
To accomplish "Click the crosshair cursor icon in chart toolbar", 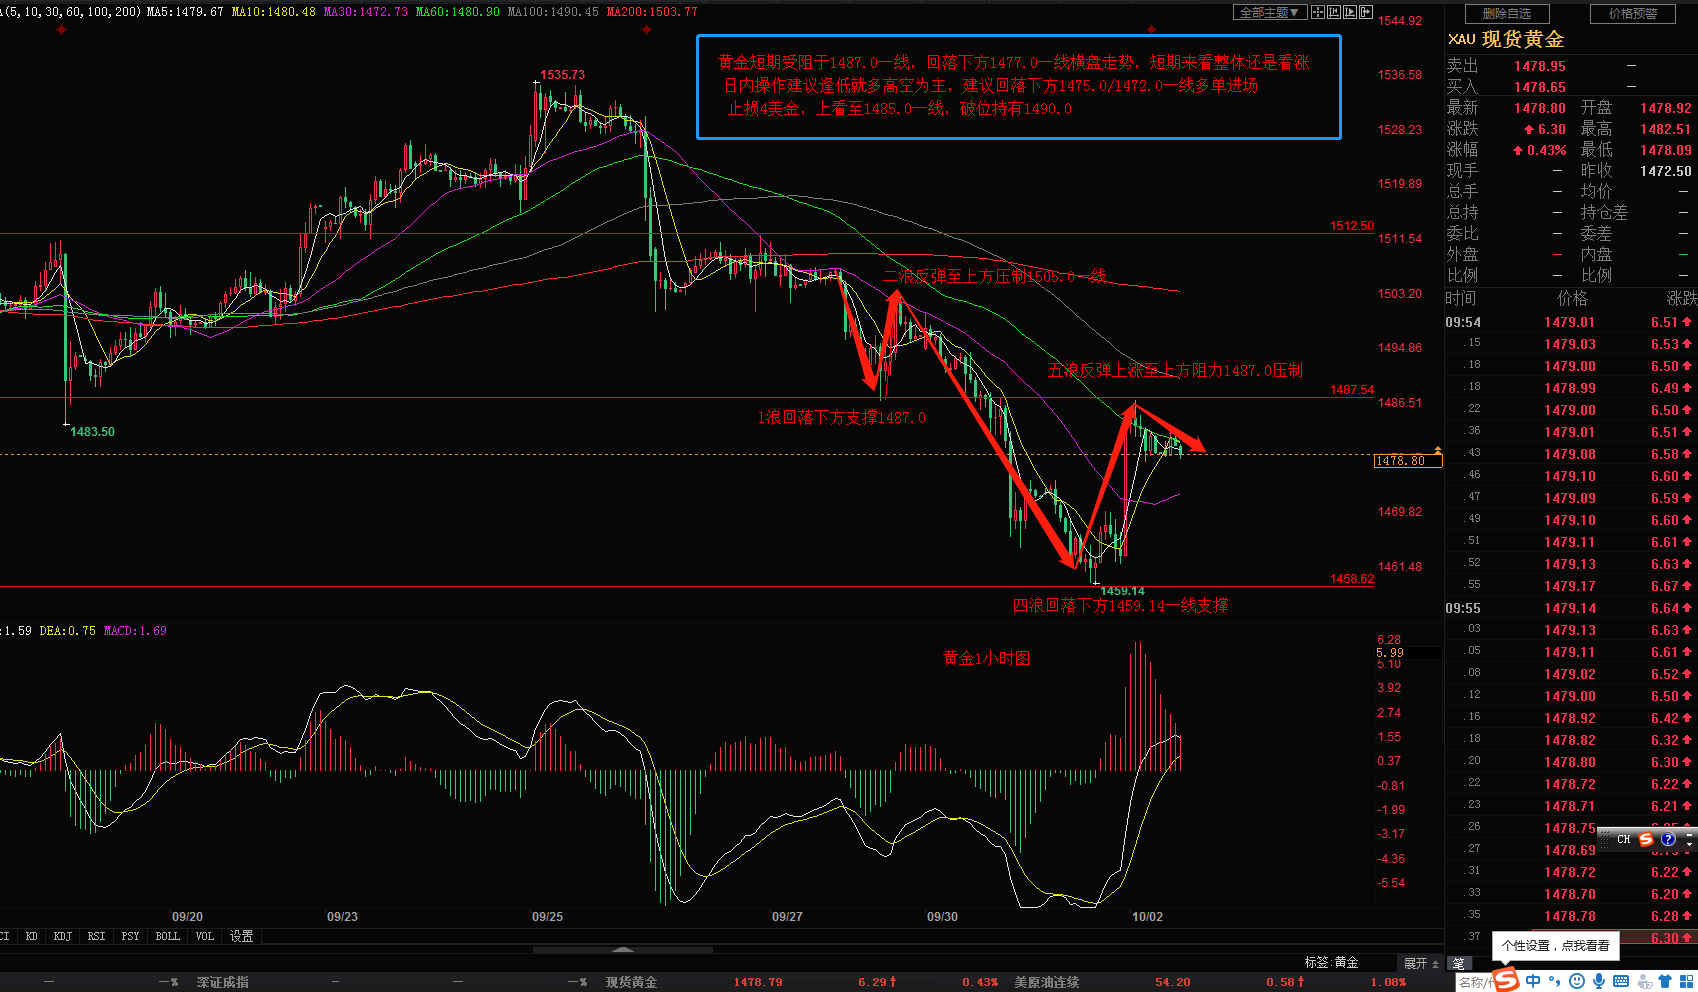I will [x=1318, y=12].
